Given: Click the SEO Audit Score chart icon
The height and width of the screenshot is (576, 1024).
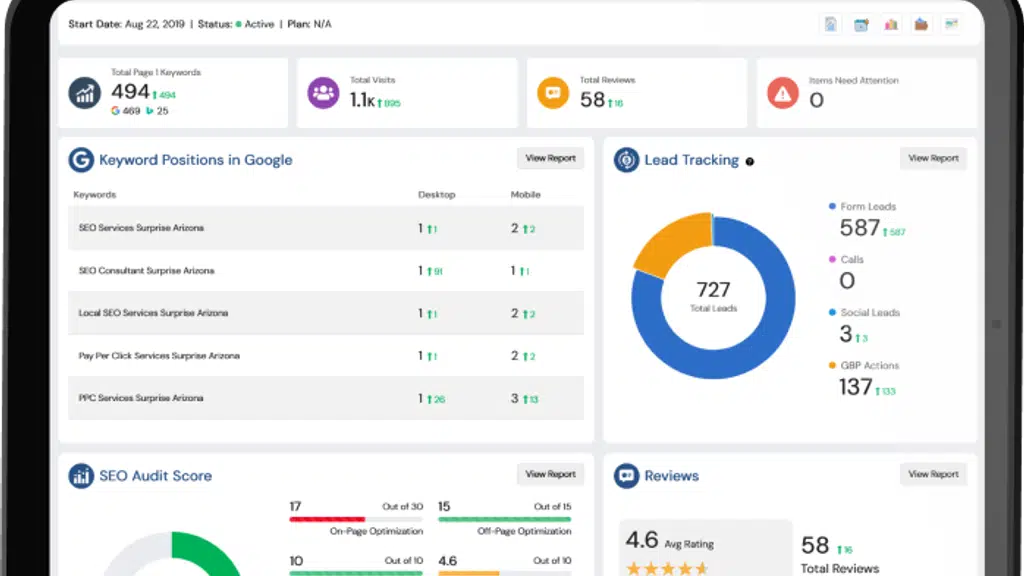Looking at the screenshot, I should coord(81,475).
